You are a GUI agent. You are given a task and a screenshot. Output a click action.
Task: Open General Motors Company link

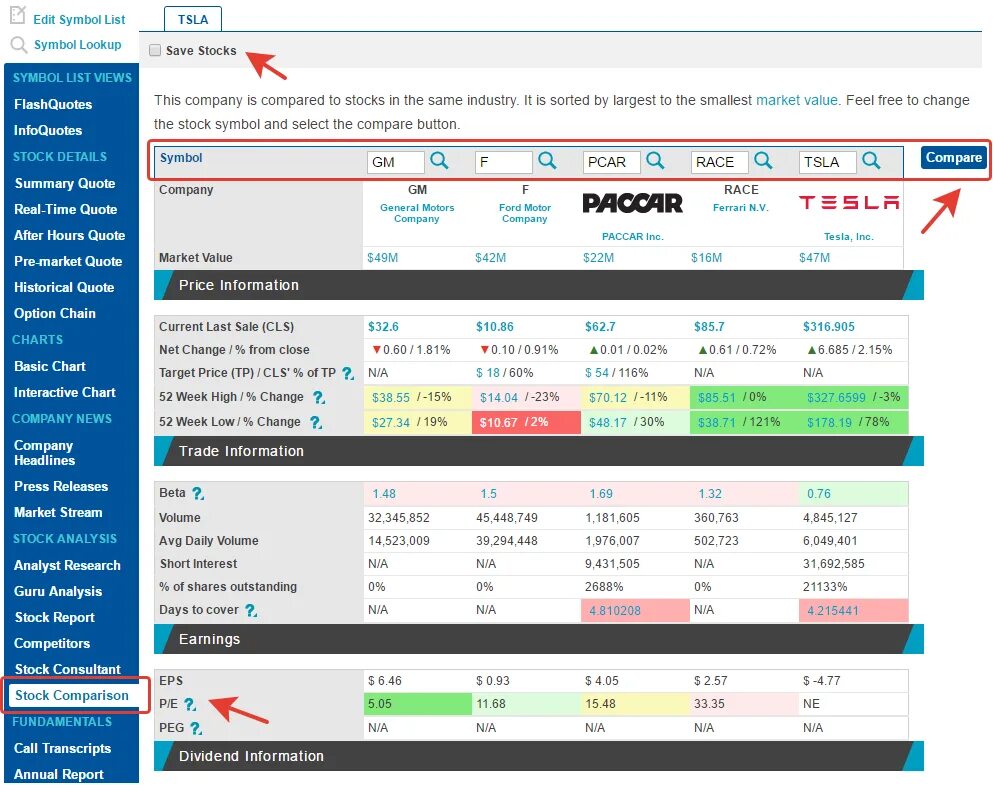pos(417,213)
